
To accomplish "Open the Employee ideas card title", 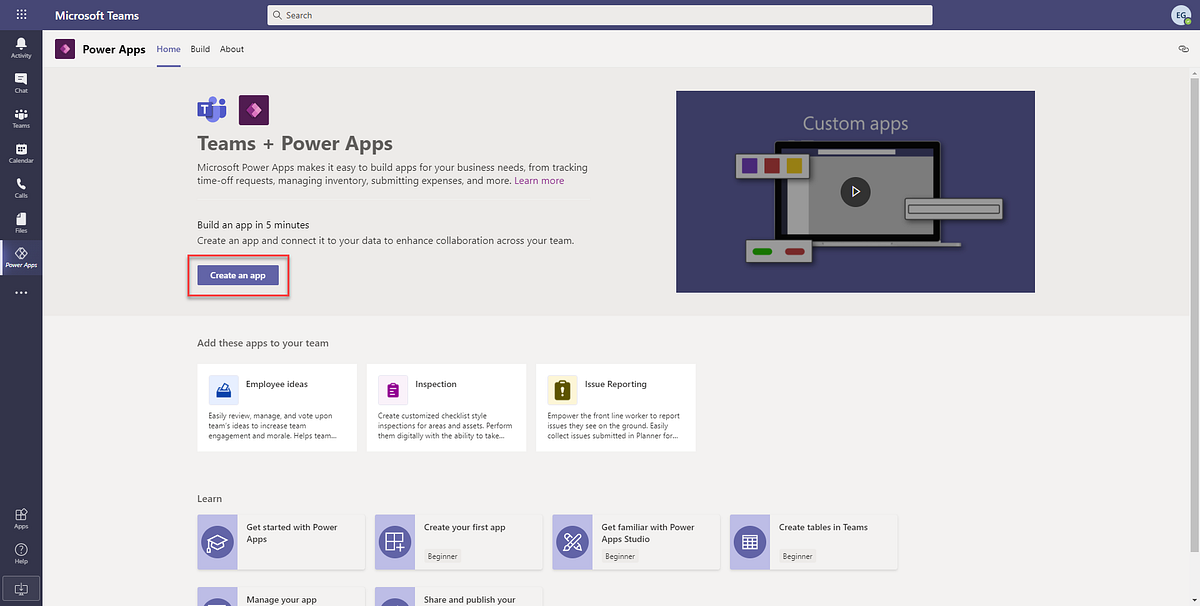I will point(277,384).
